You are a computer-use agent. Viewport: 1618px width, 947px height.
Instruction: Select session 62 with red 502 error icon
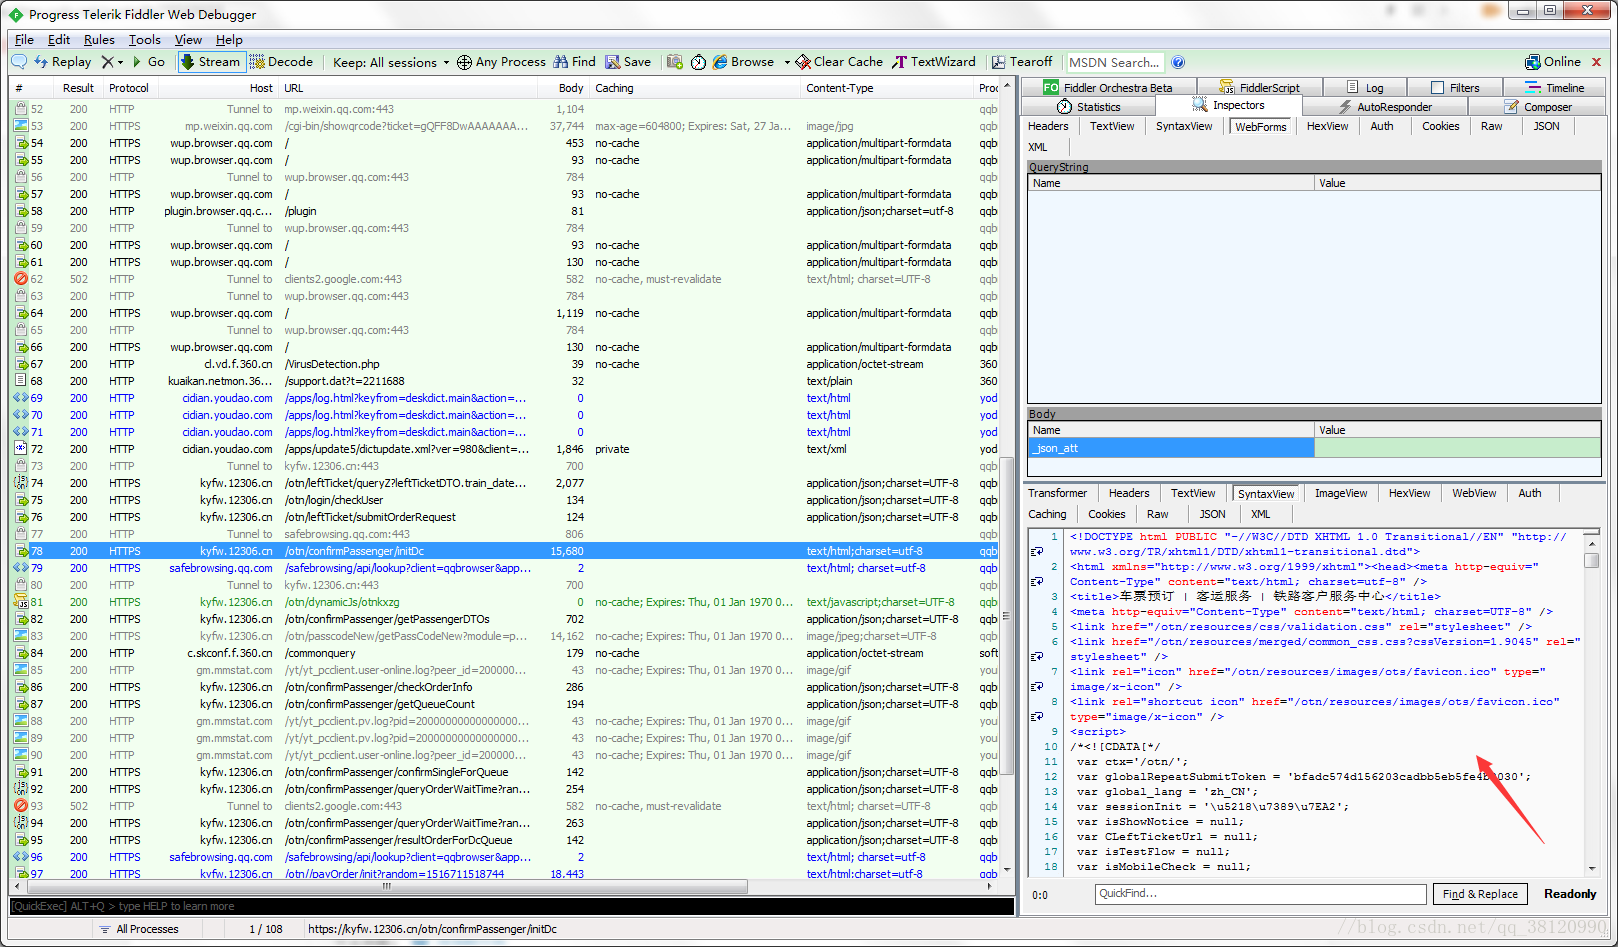point(505,279)
